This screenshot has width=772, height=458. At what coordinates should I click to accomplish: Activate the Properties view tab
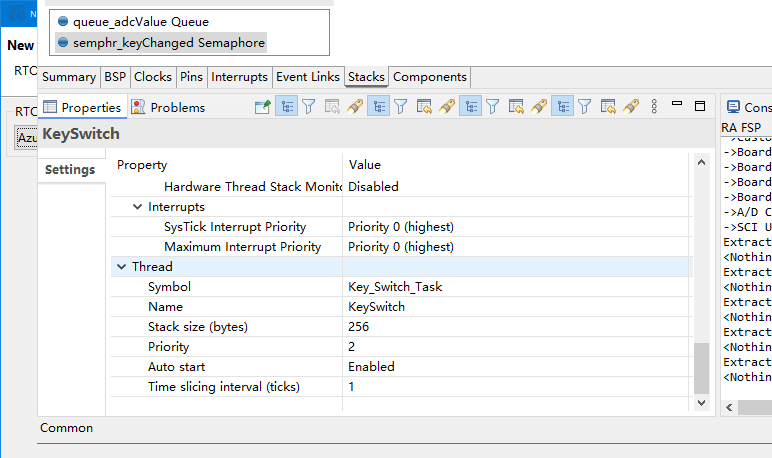click(x=82, y=107)
